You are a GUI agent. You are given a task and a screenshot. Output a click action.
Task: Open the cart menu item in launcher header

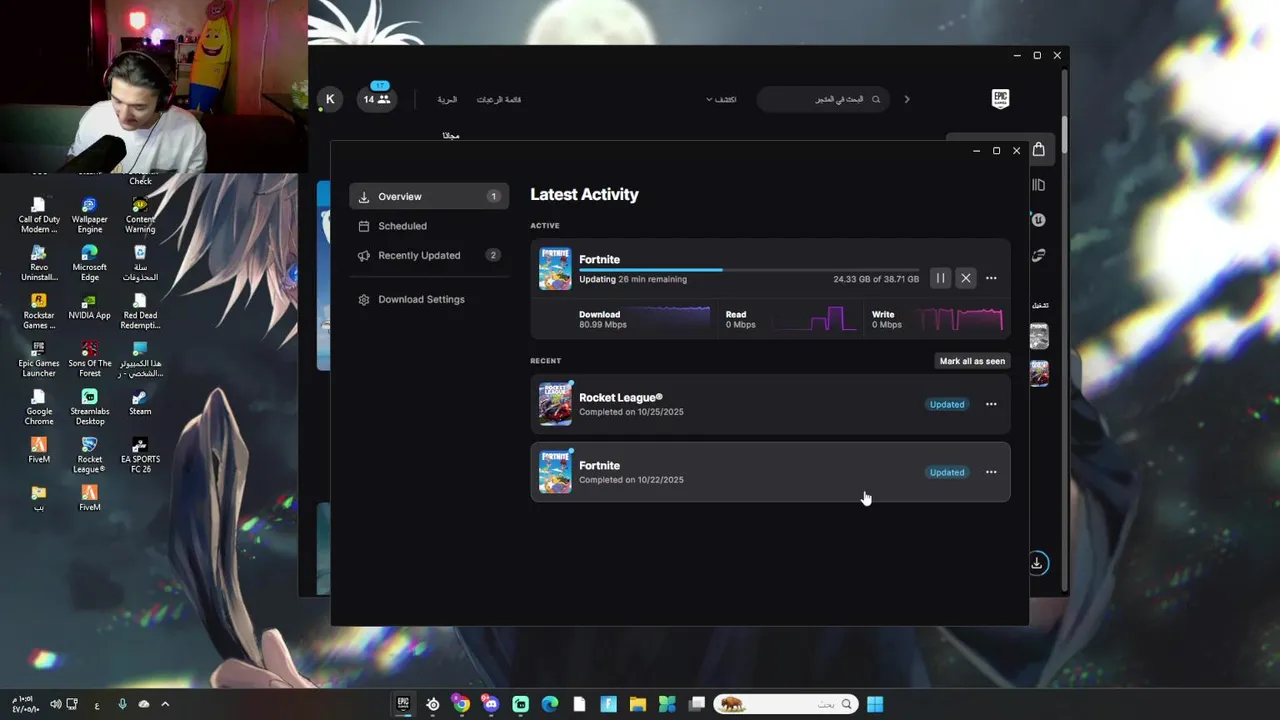click(x=447, y=99)
